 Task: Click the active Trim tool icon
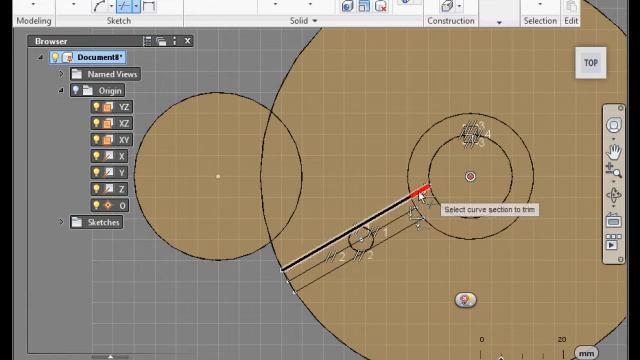(x=124, y=6)
